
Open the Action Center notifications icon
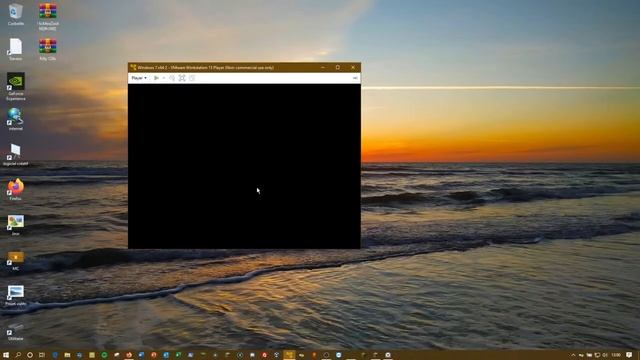629,355
